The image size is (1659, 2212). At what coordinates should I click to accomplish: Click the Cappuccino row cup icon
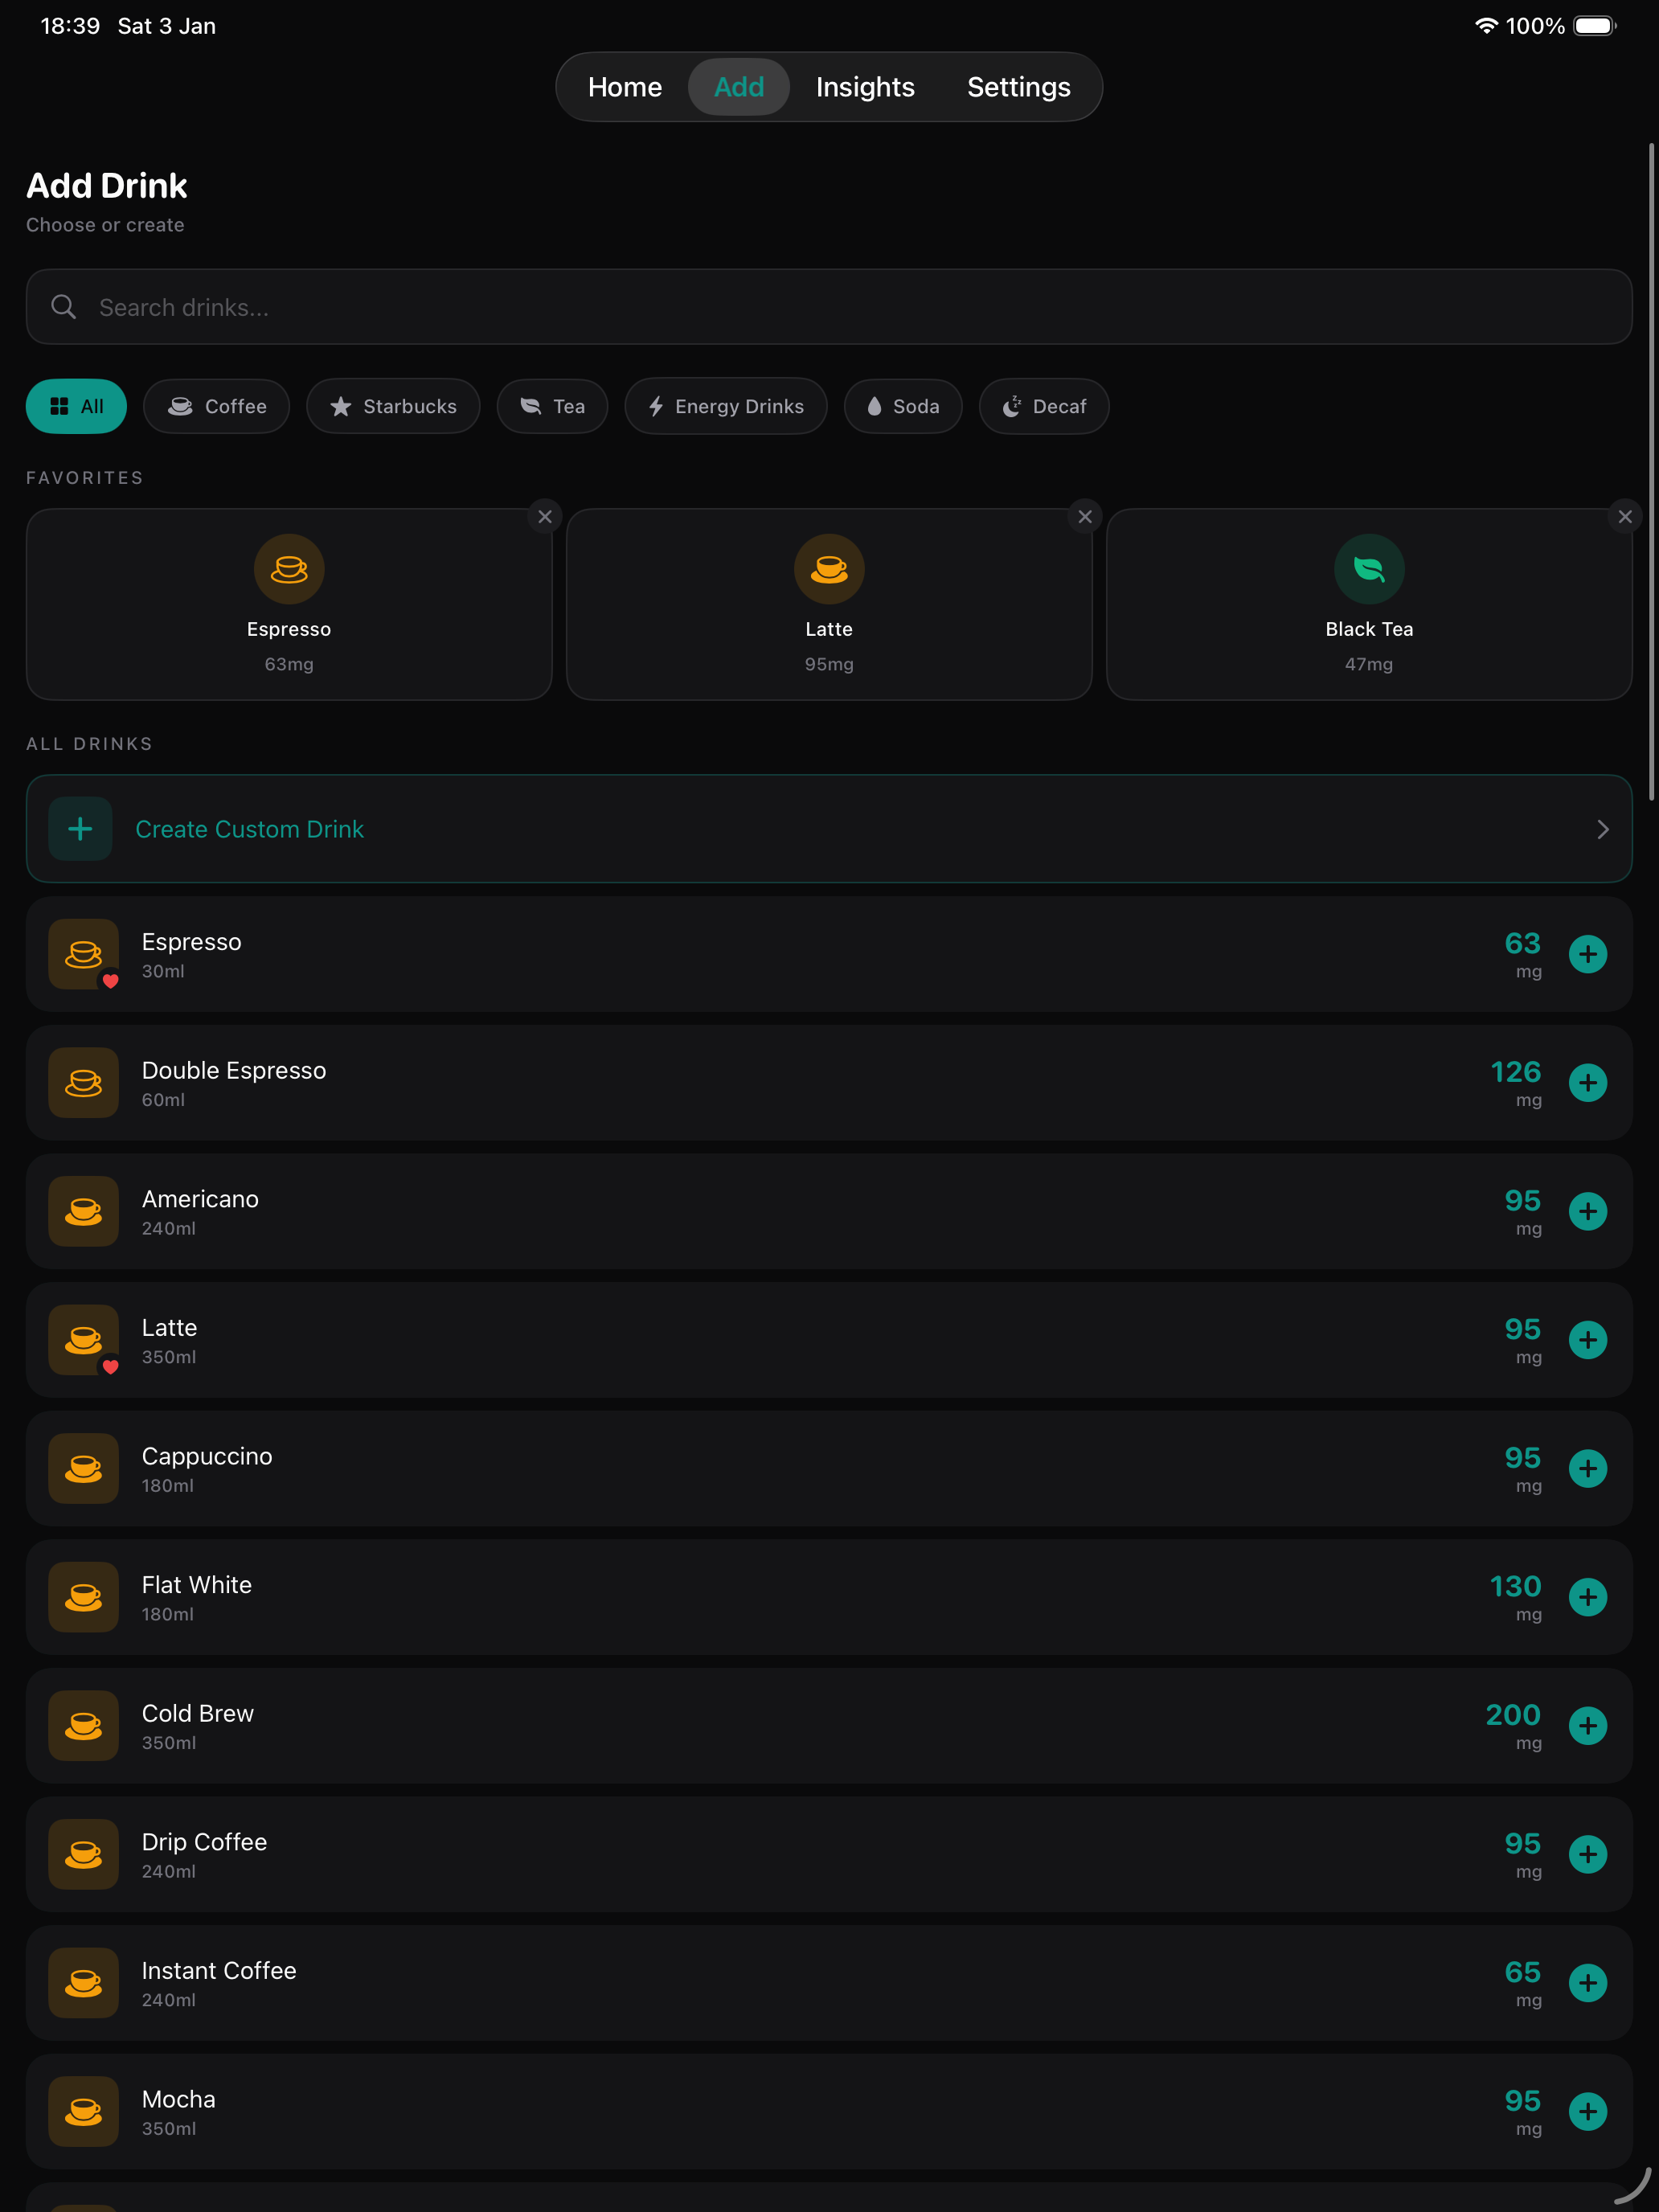coord(84,1469)
